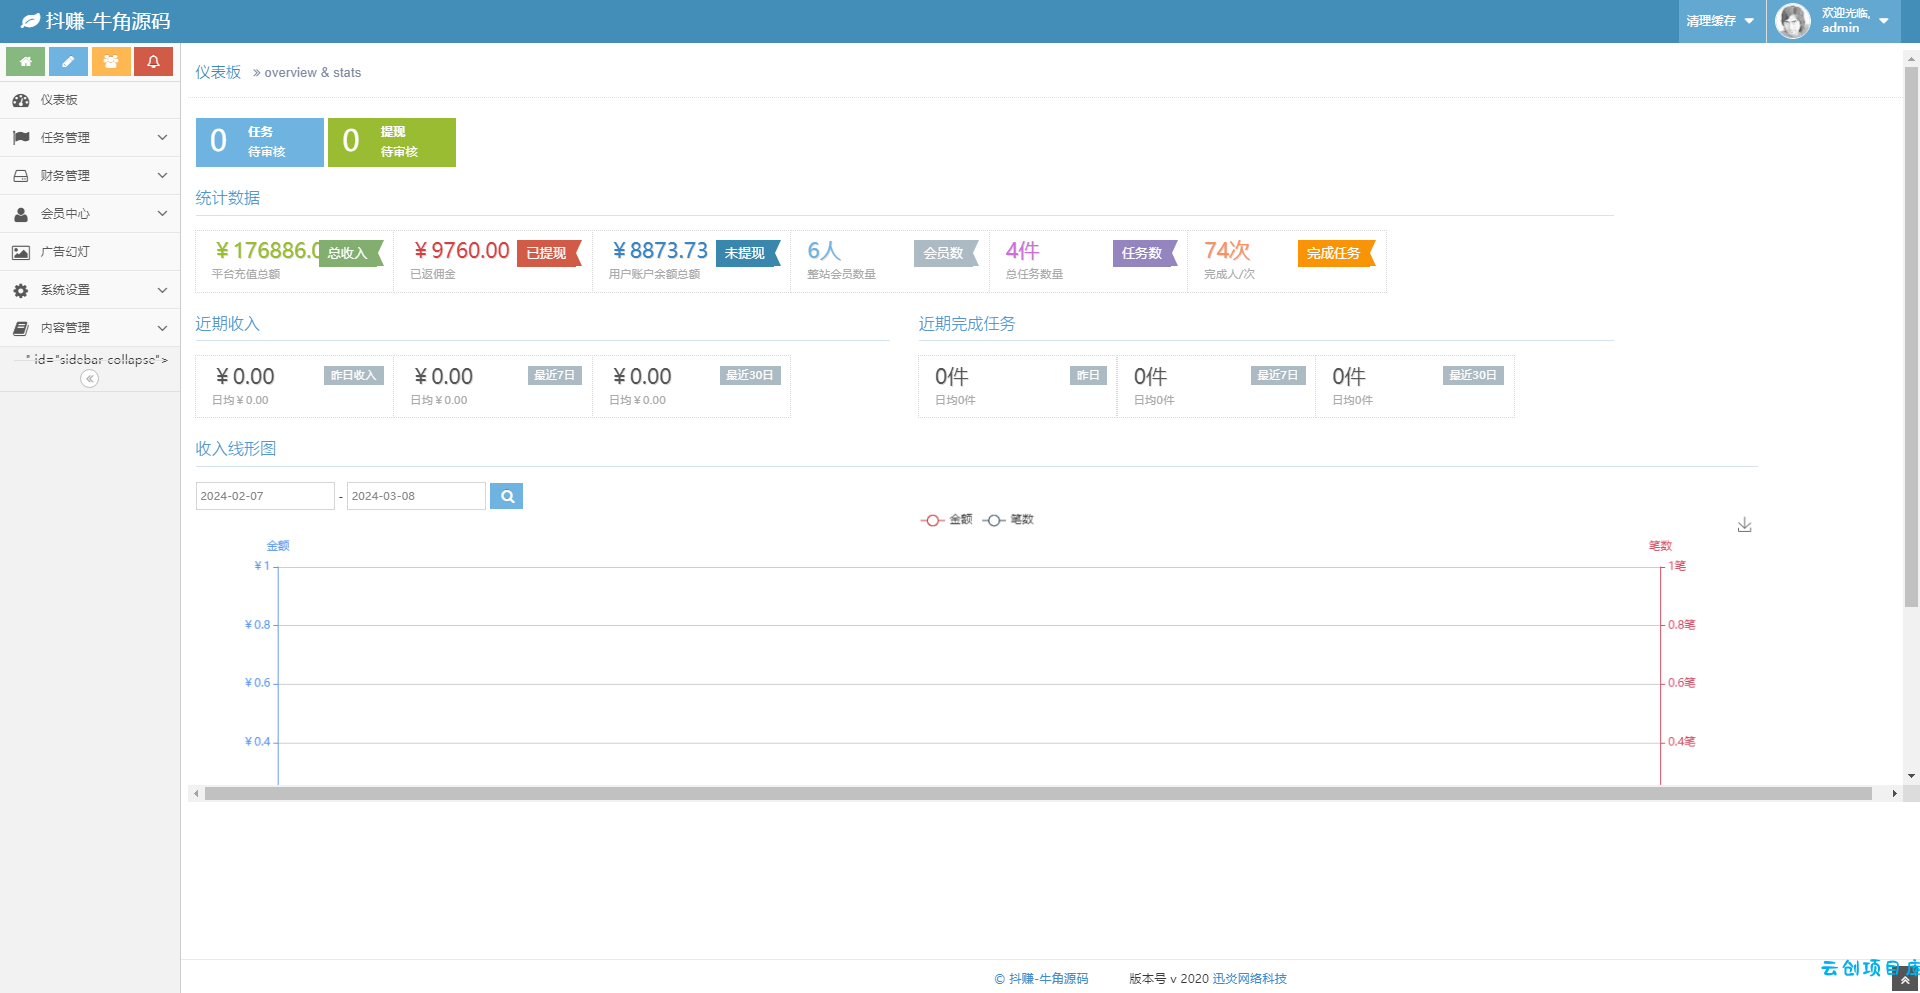Expand the 财务管理 sidebar menu

tap(90, 176)
